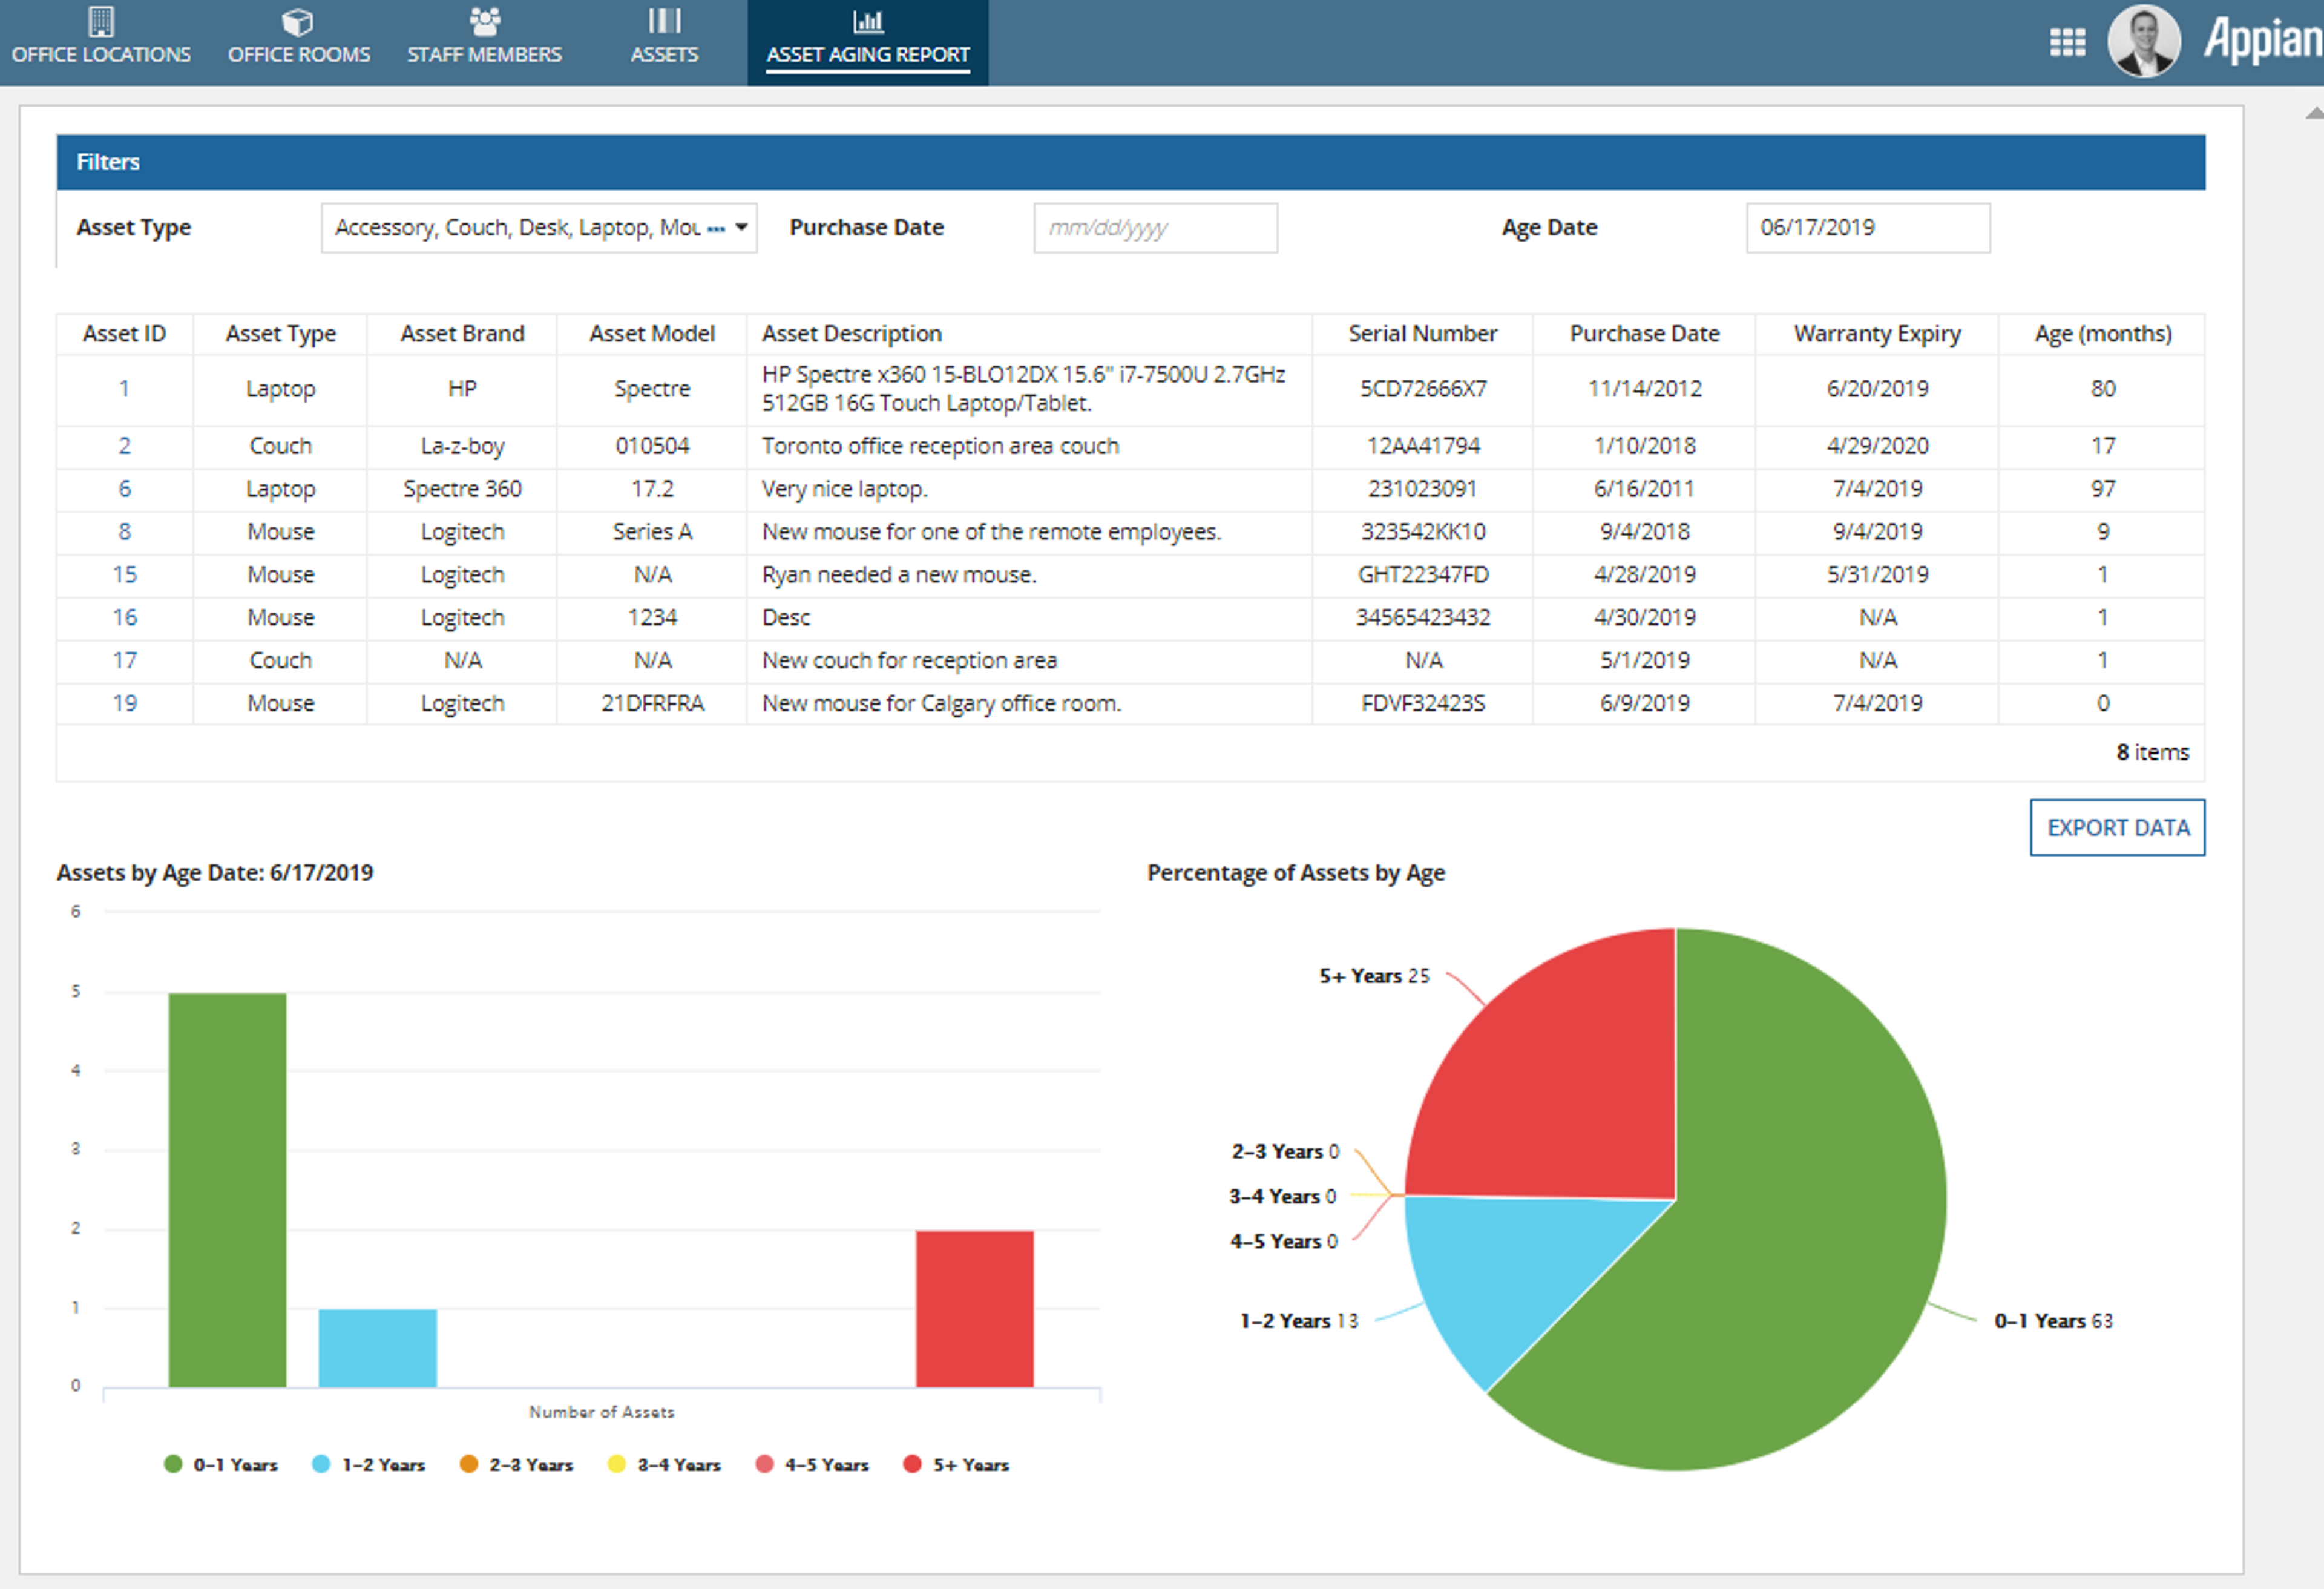This screenshot has height=1589, width=2324.
Task: Click the Asset Aging Report chart icon
Action: pos(868,21)
